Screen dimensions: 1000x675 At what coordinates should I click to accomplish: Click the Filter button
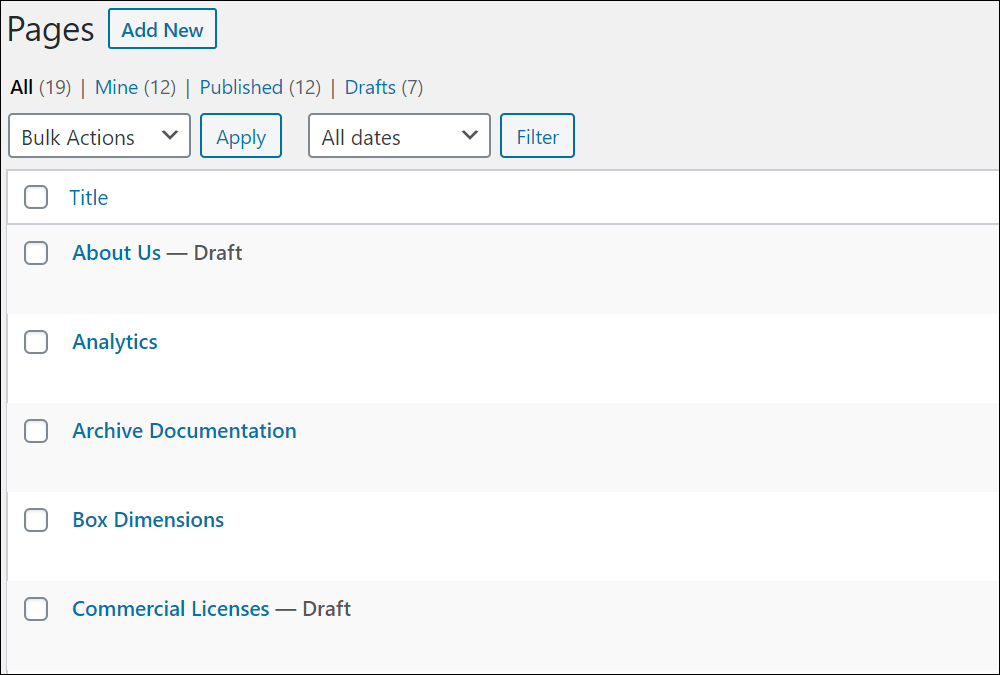pyautogui.click(x=537, y=136)
